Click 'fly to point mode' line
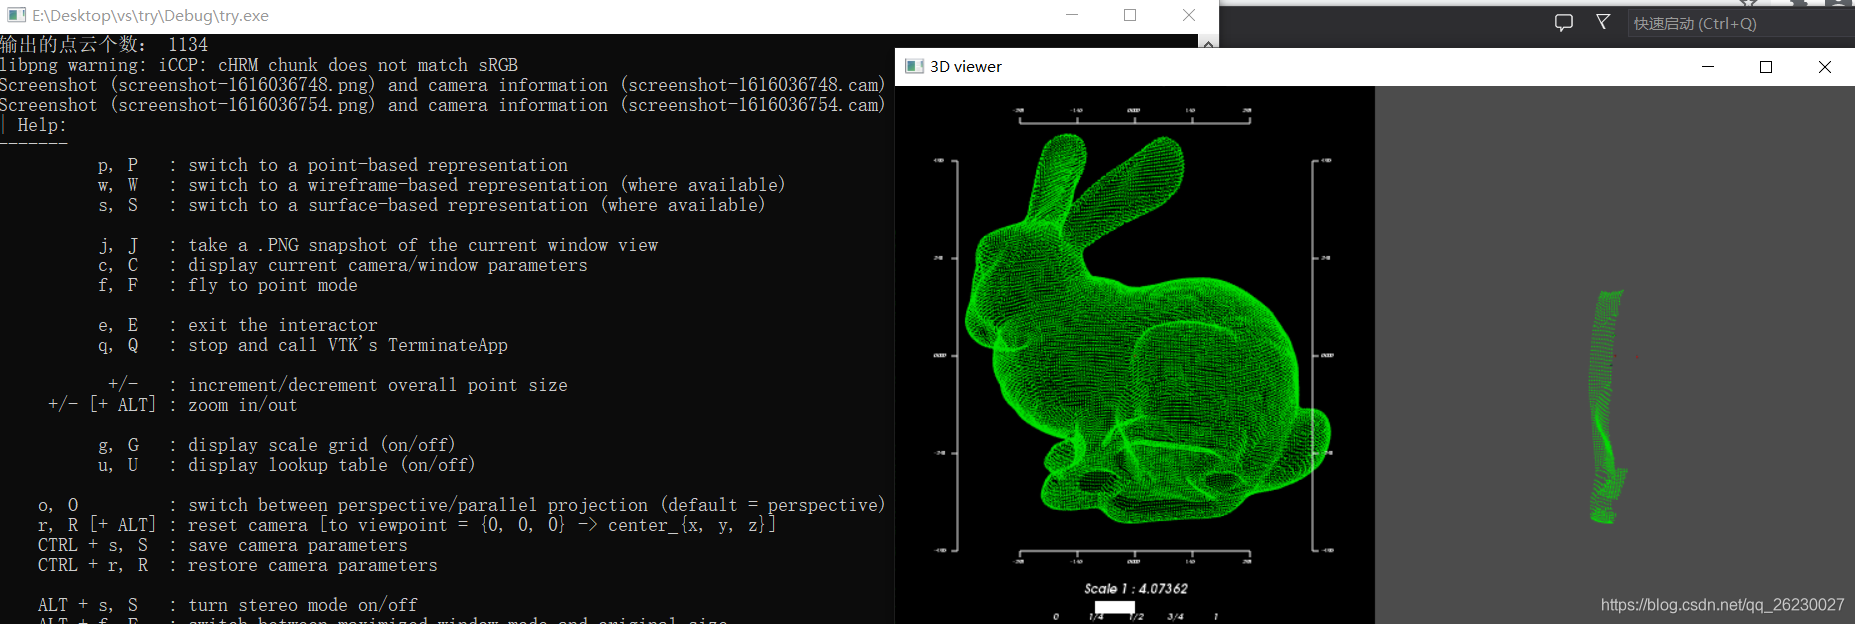 (x=273, y=285)
